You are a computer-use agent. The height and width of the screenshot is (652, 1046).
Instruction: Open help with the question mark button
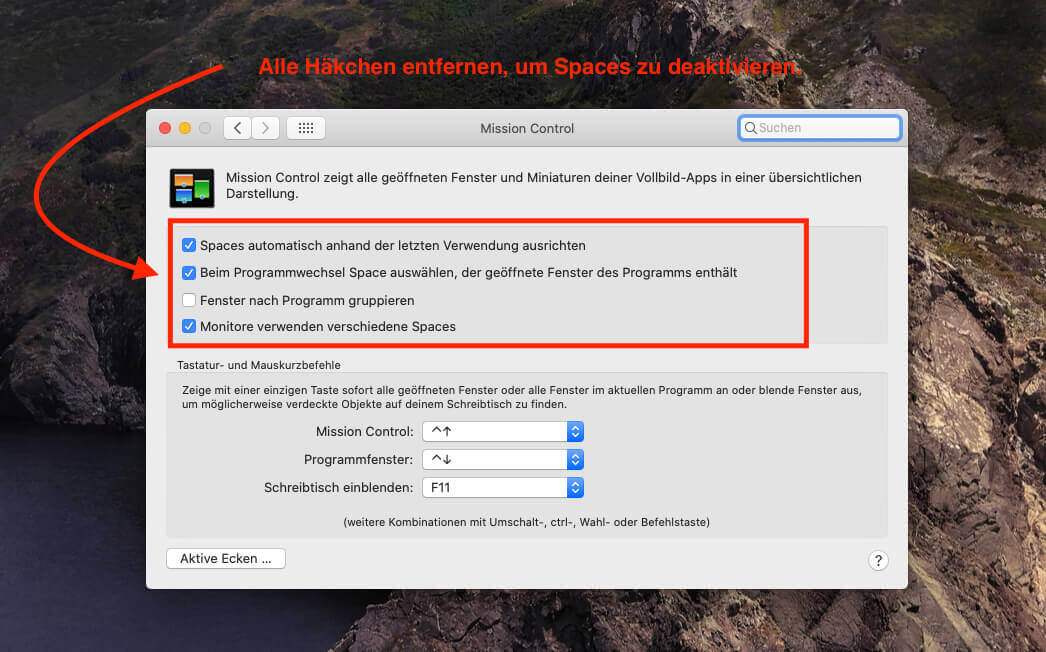(877, 560)
